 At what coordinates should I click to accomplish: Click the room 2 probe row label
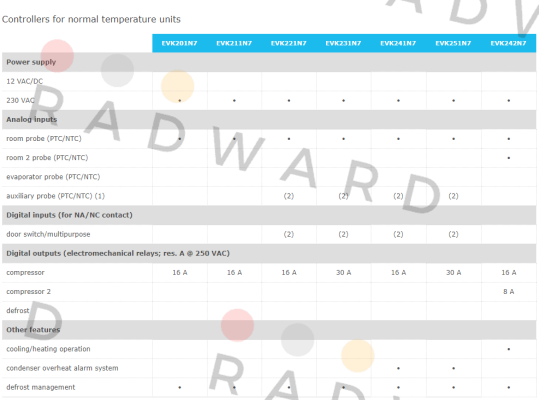(47, 158)
